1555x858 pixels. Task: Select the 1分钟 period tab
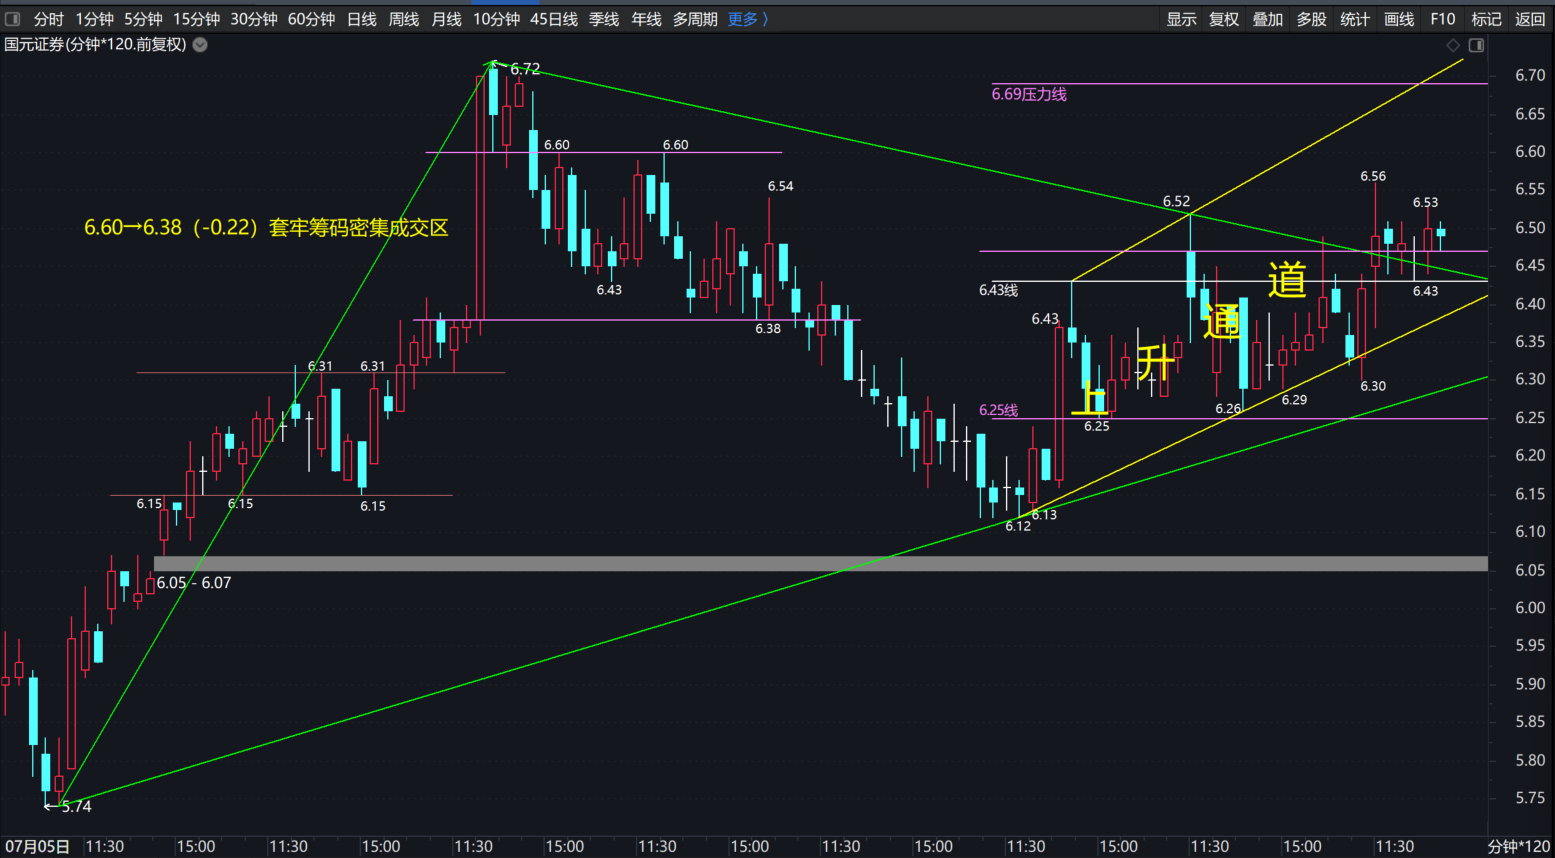tap(94, 19)
